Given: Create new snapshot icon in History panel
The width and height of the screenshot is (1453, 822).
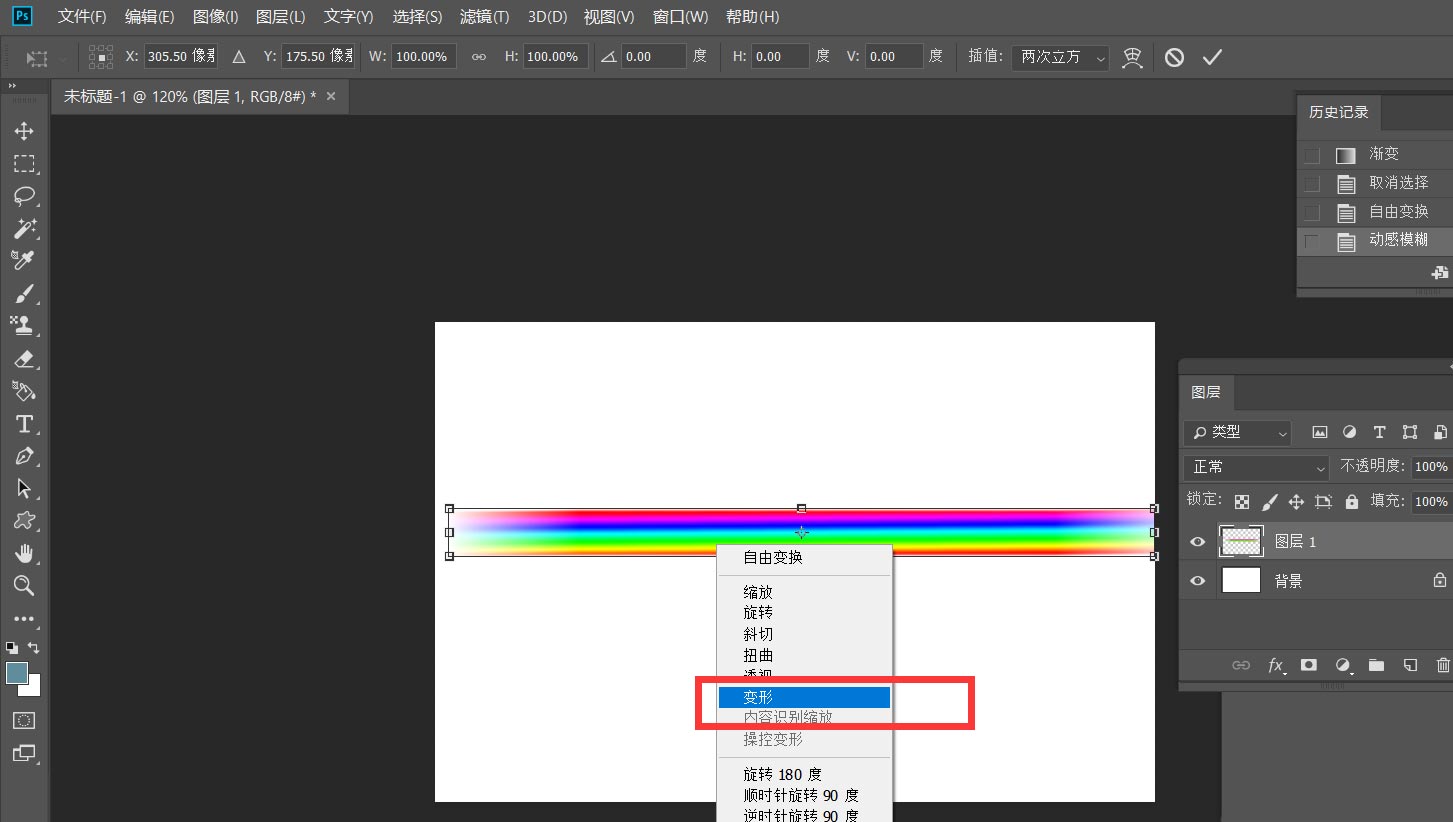Looking at the screenshot, I should point(1439,272).
